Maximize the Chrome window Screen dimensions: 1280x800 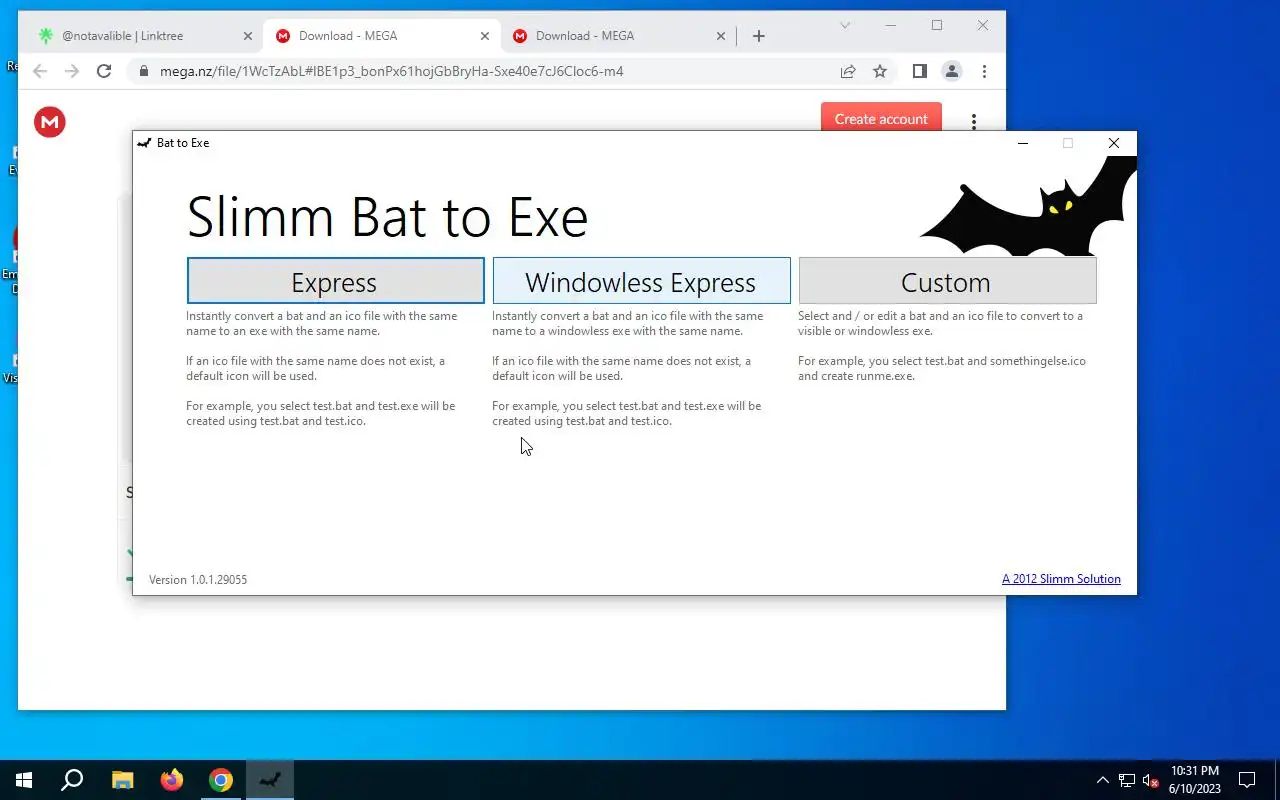pos(937,25)
